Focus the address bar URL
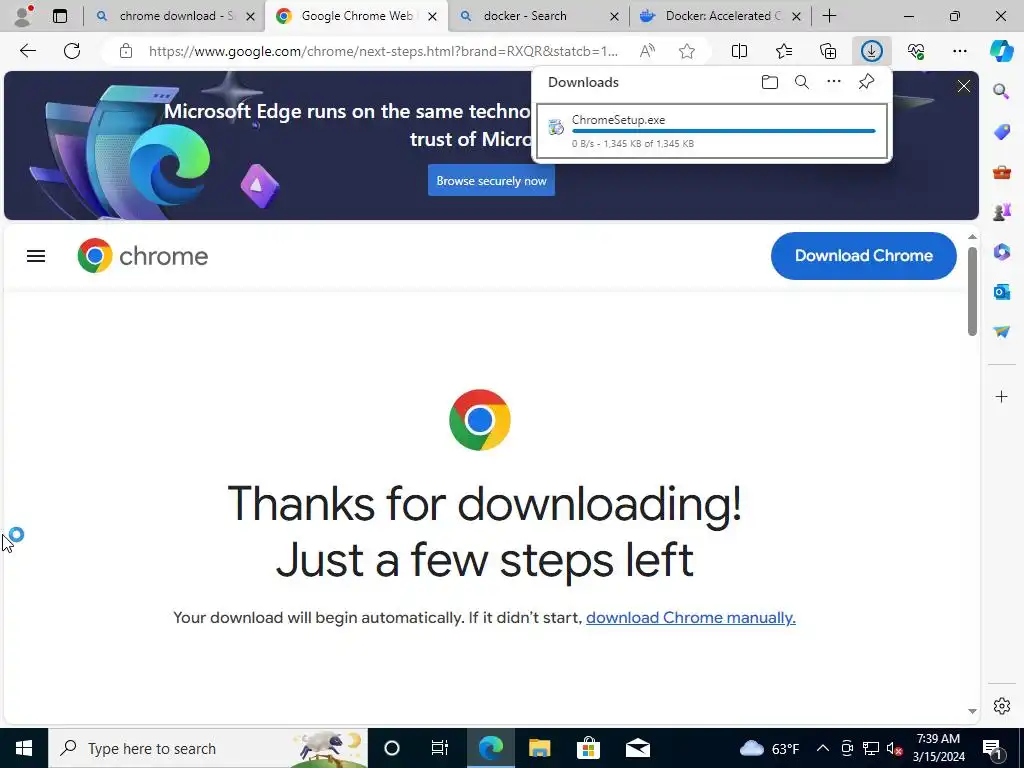 [x=383, y=51]
